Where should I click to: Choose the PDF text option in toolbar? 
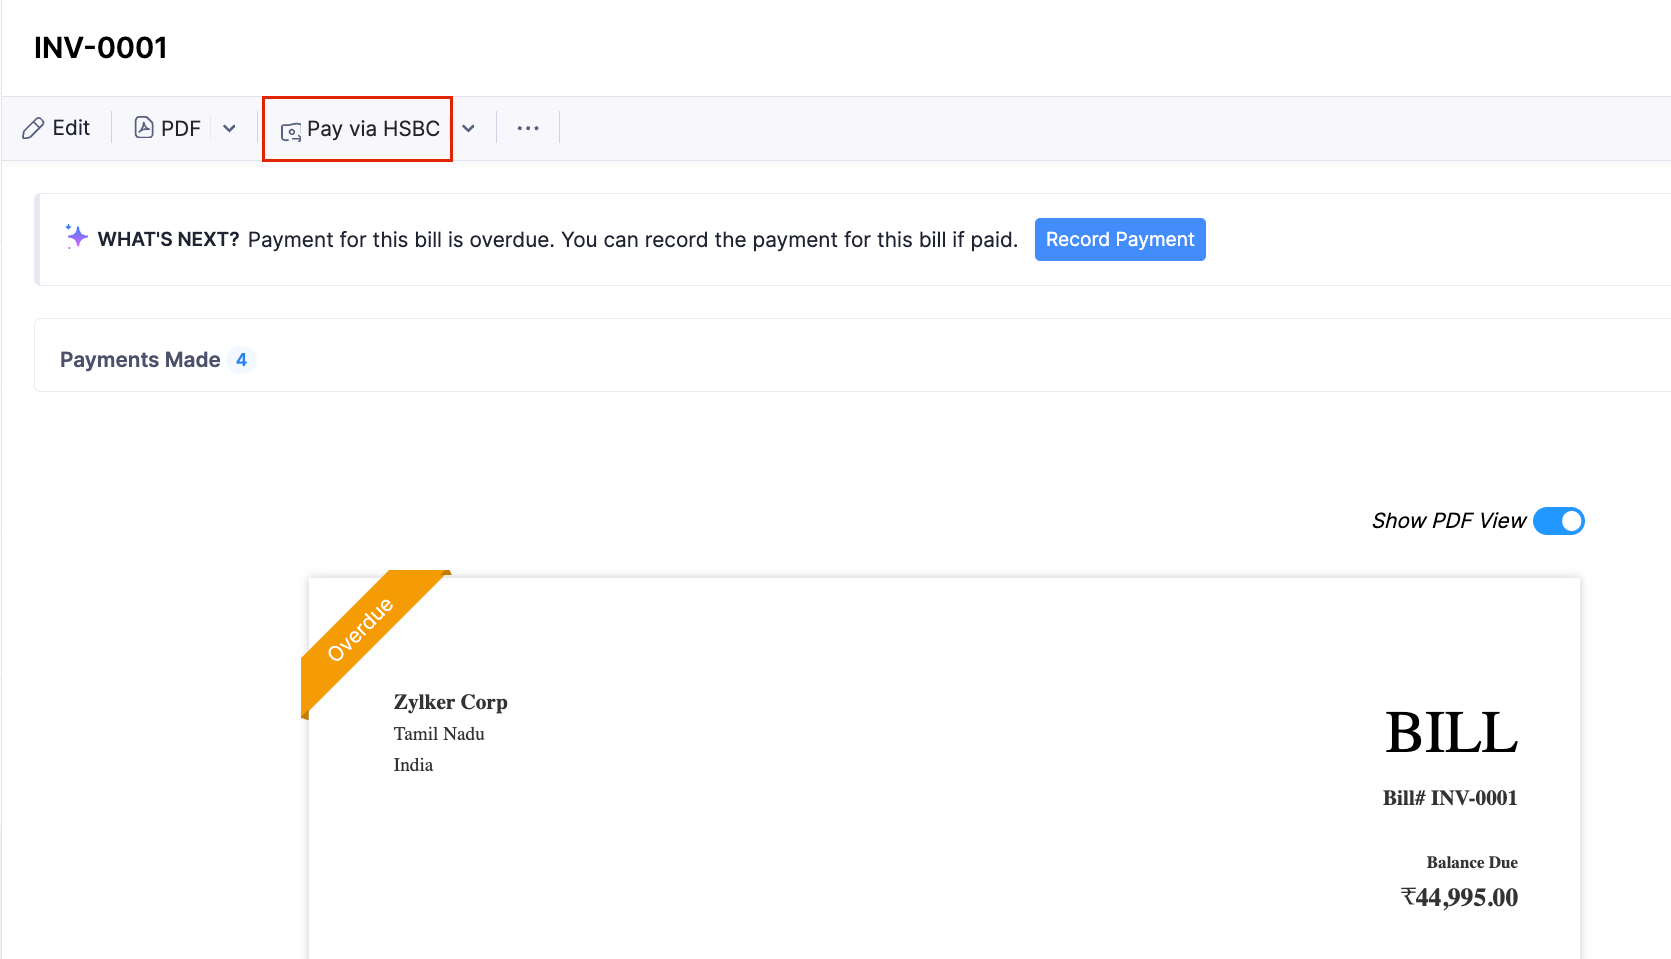tap(181, 128)
